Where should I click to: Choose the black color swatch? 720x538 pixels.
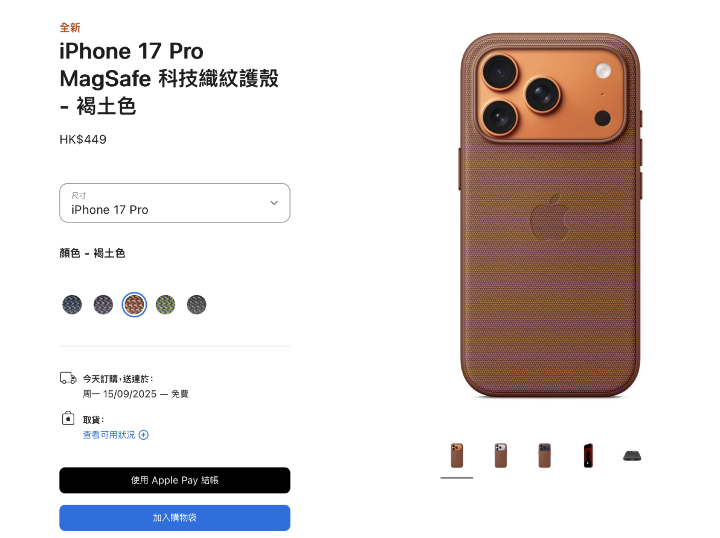point(197,304)
